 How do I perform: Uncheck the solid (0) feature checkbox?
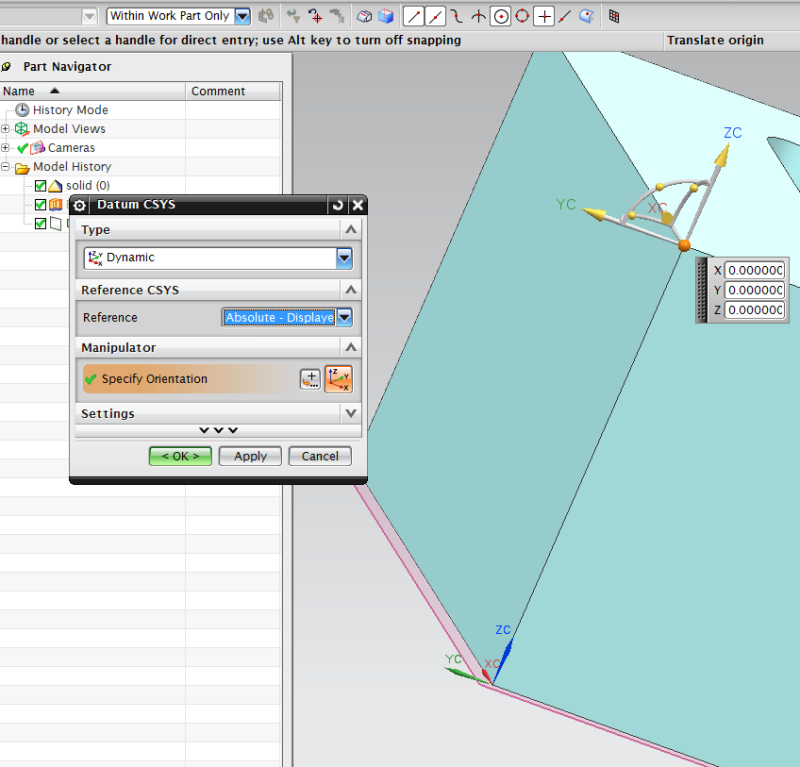[x=40, y=186]
